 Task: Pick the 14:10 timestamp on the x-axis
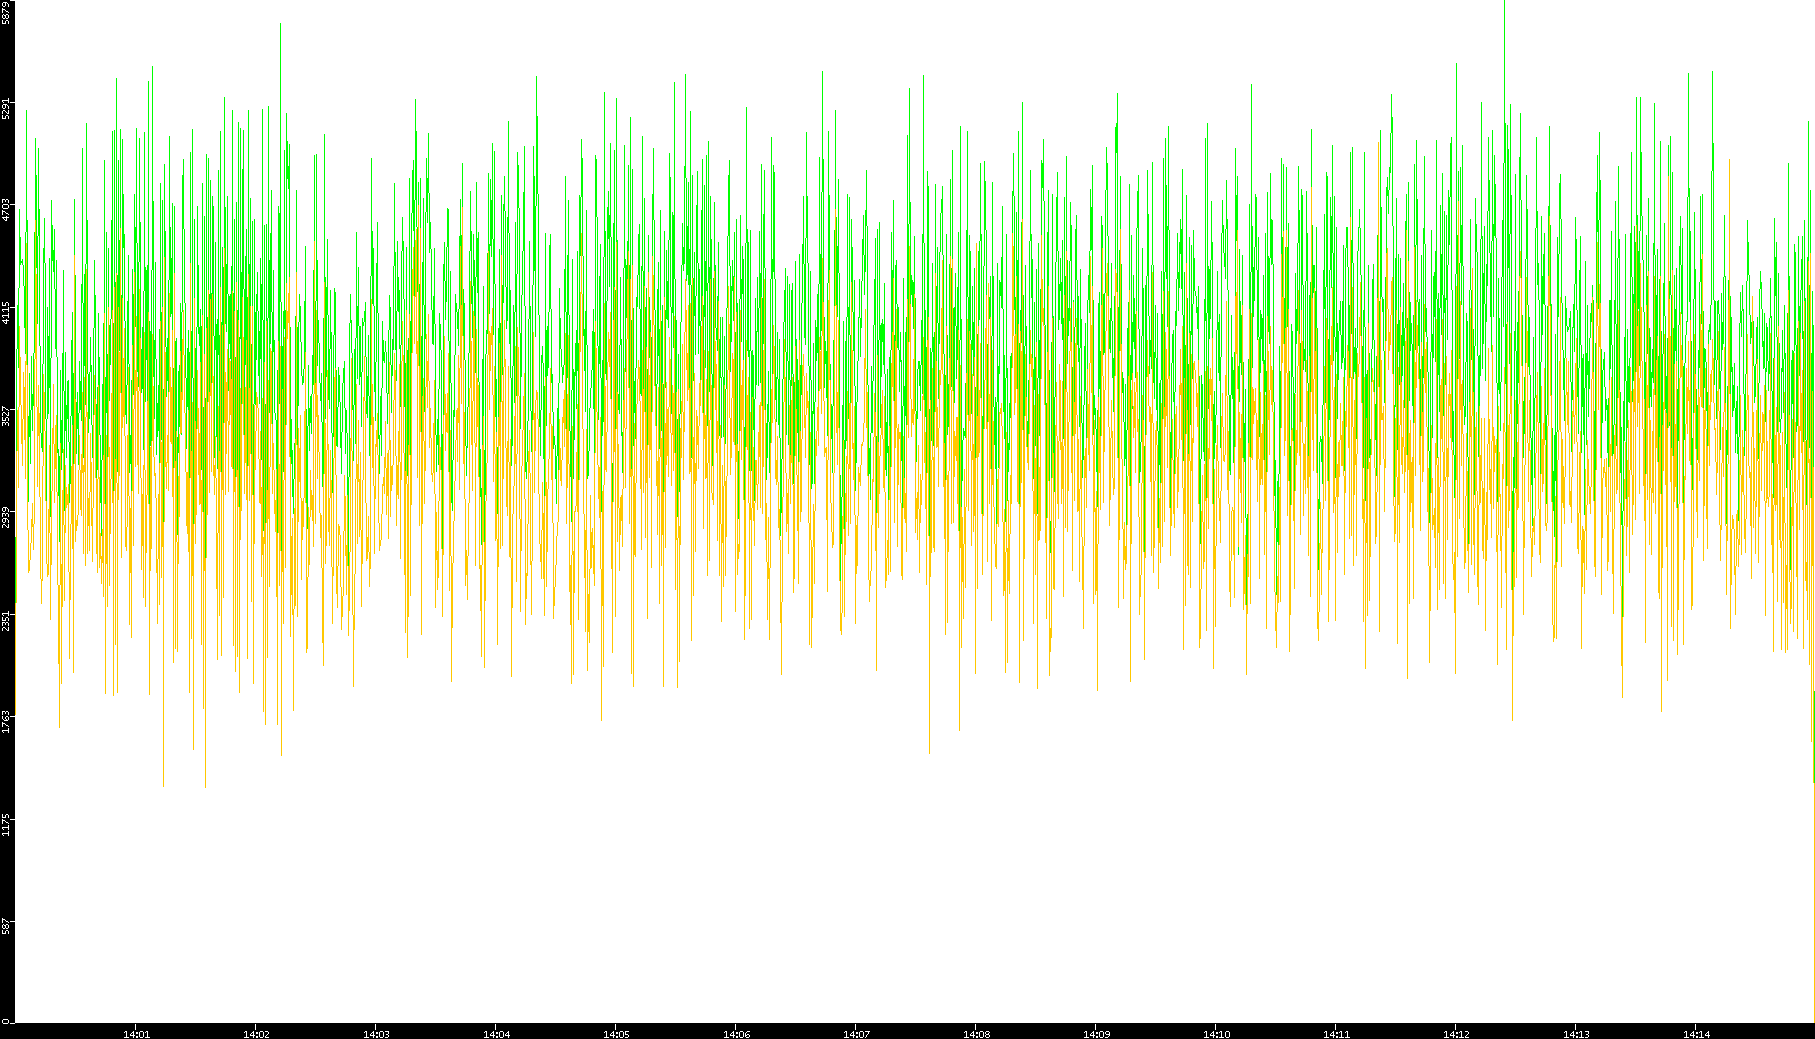pyautogui.click(x=1216, y=1033)
